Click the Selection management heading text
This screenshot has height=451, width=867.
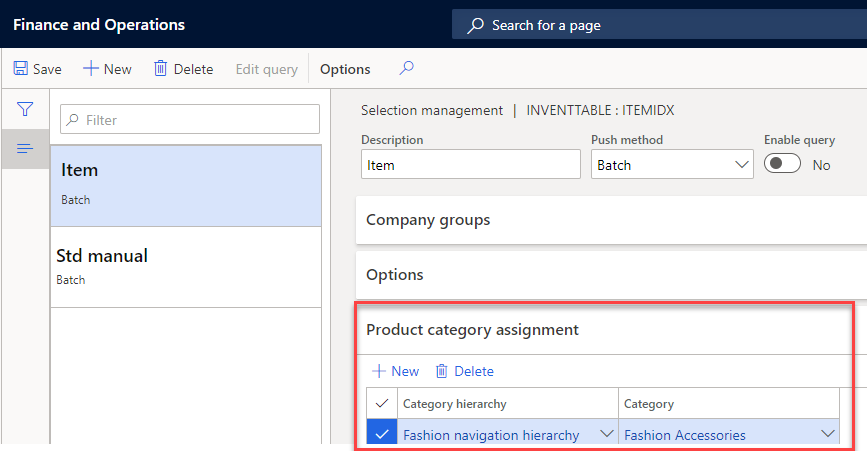click(x=432, y=111)
